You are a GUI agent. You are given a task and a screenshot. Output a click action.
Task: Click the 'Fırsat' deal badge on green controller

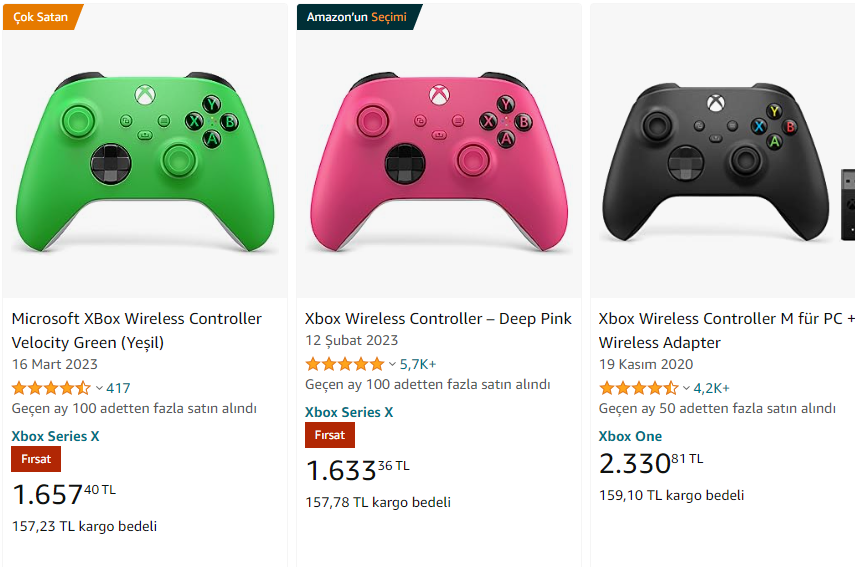[x=36, y=459]
